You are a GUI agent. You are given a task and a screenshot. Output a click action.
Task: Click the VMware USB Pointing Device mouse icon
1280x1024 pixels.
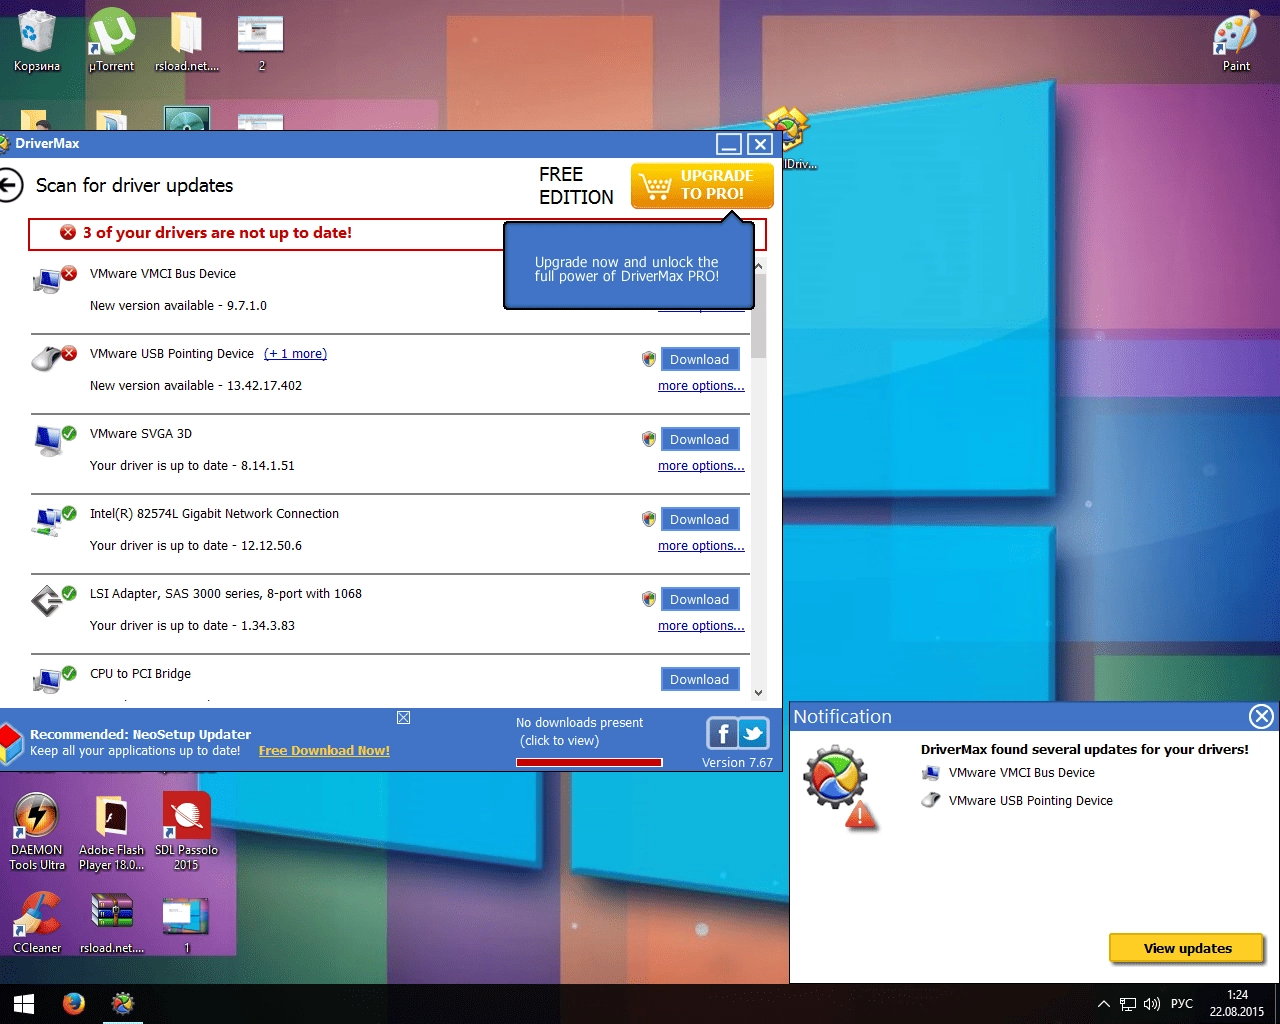click(52, 358)
